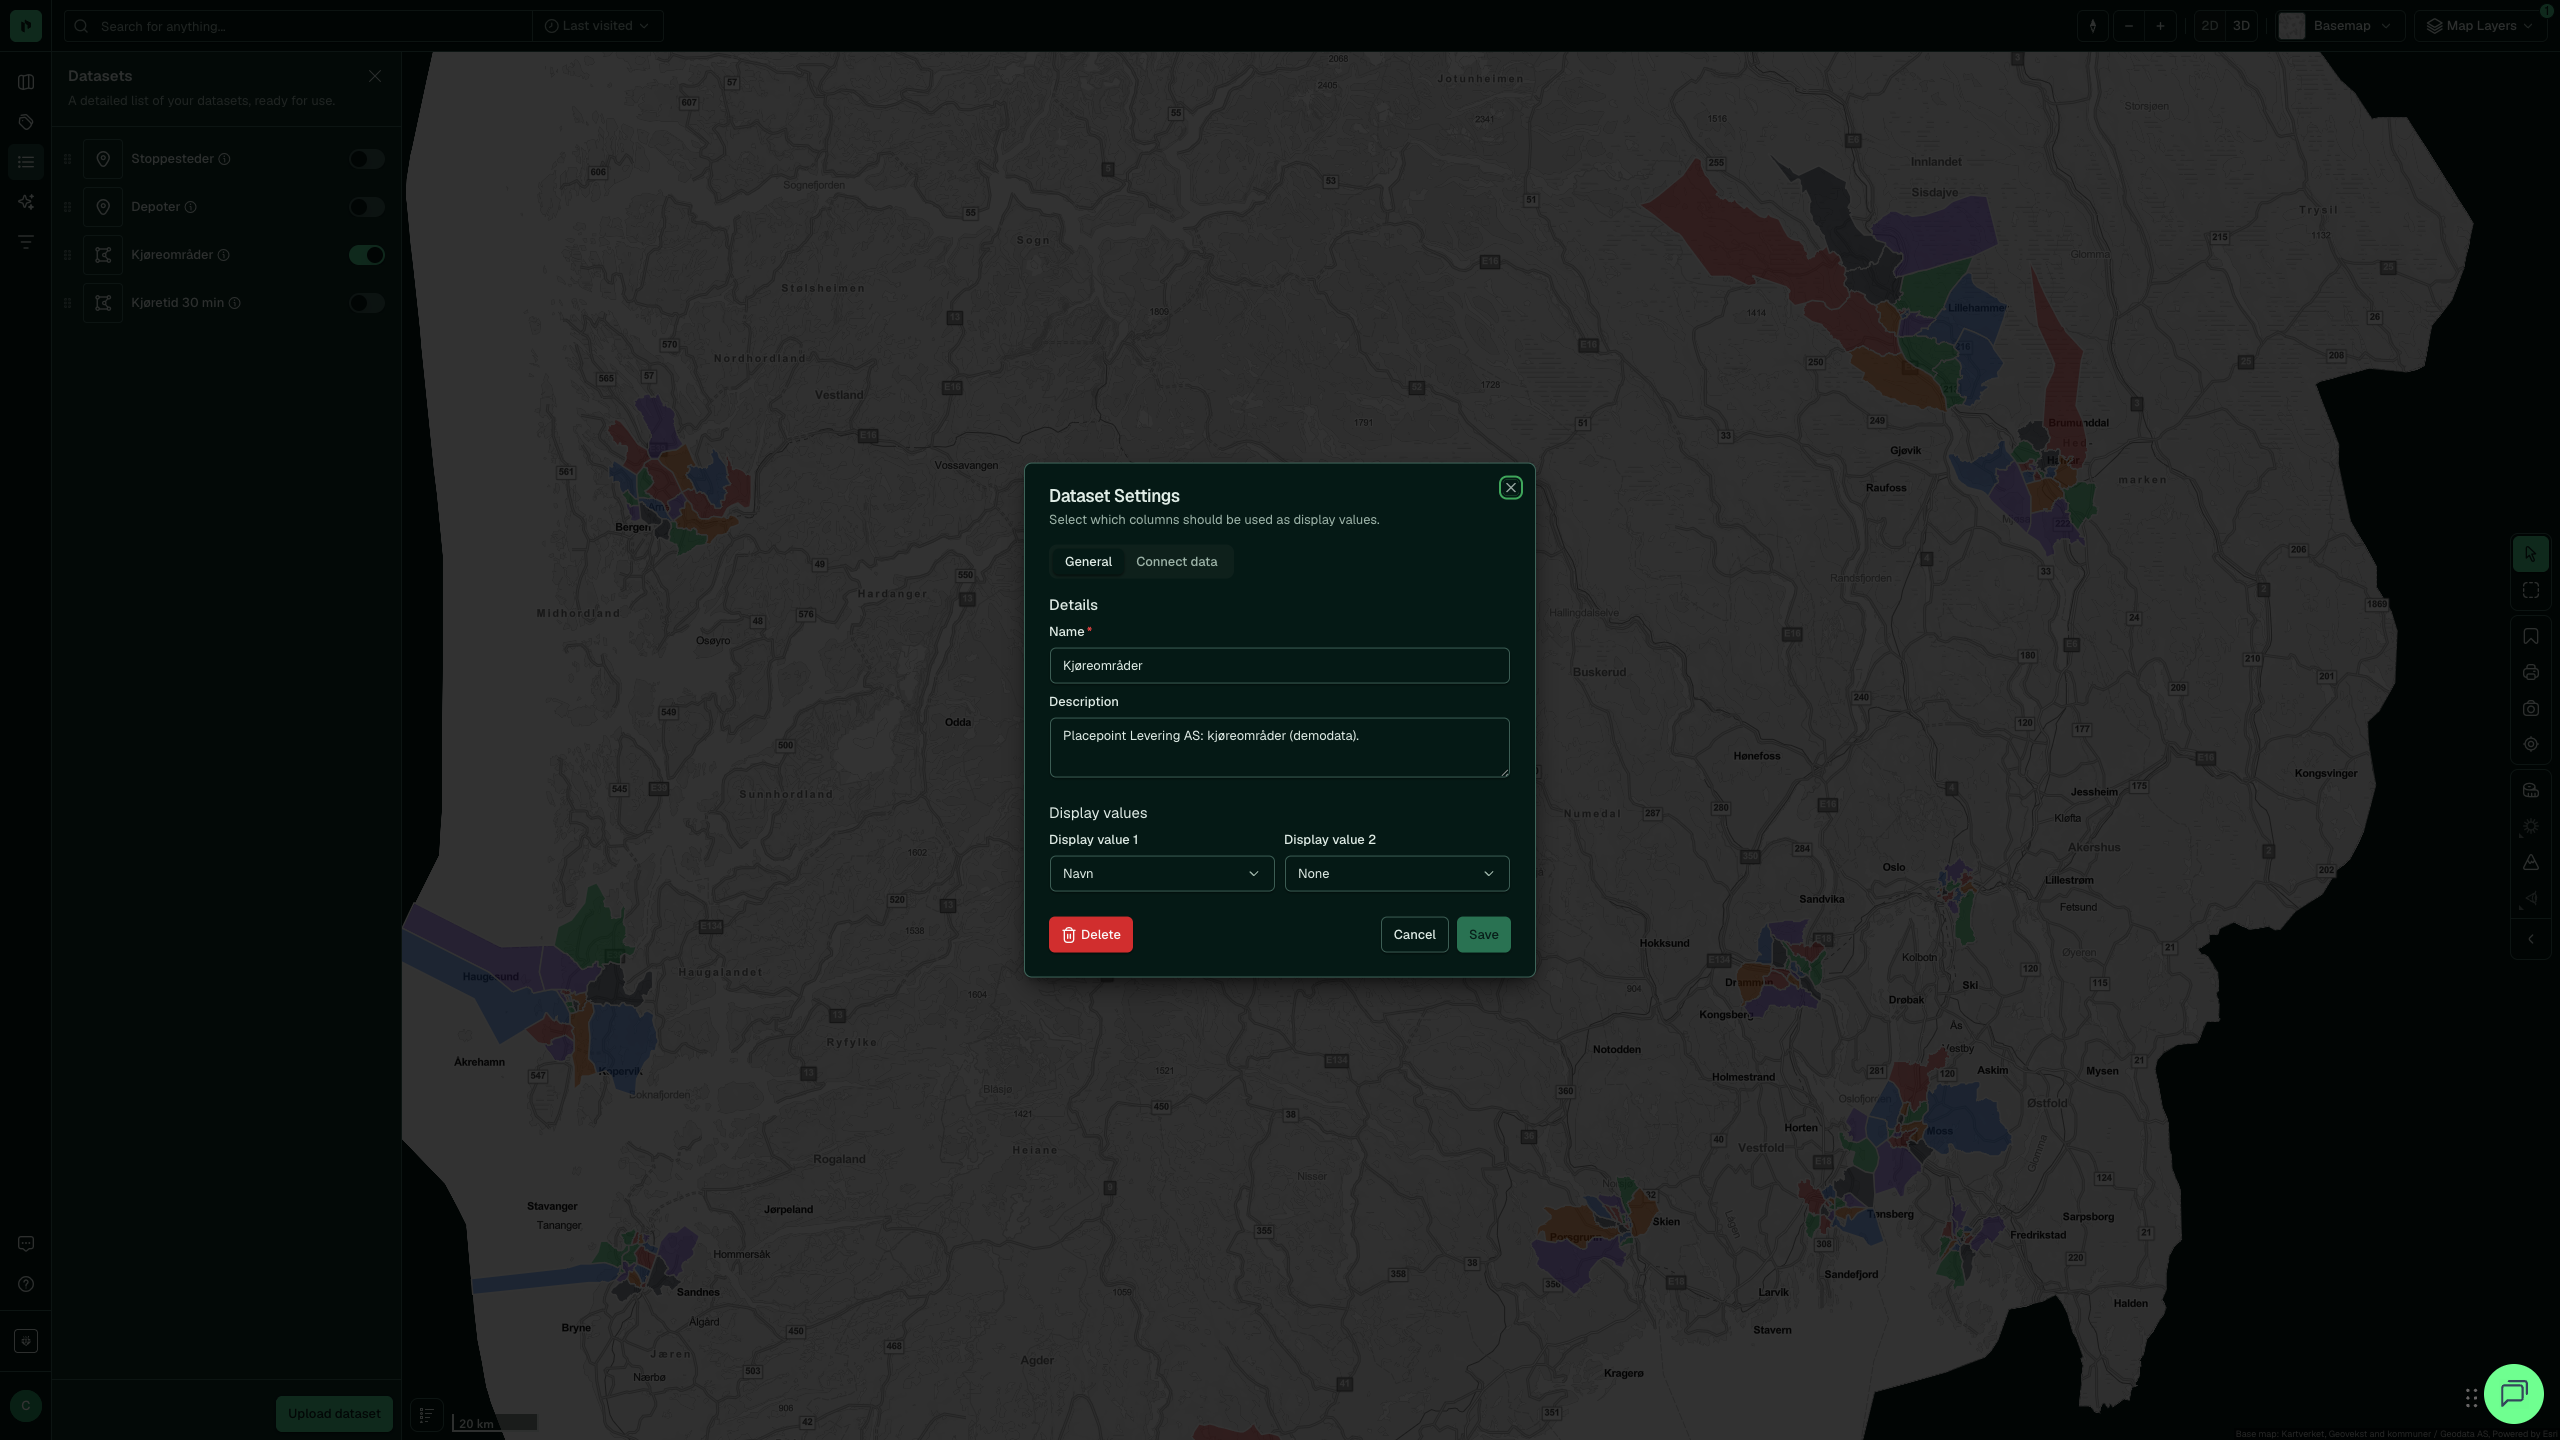Screen dimensions: 2560x1440
Task: Click the red Delete button
Action: [1090, 935]
